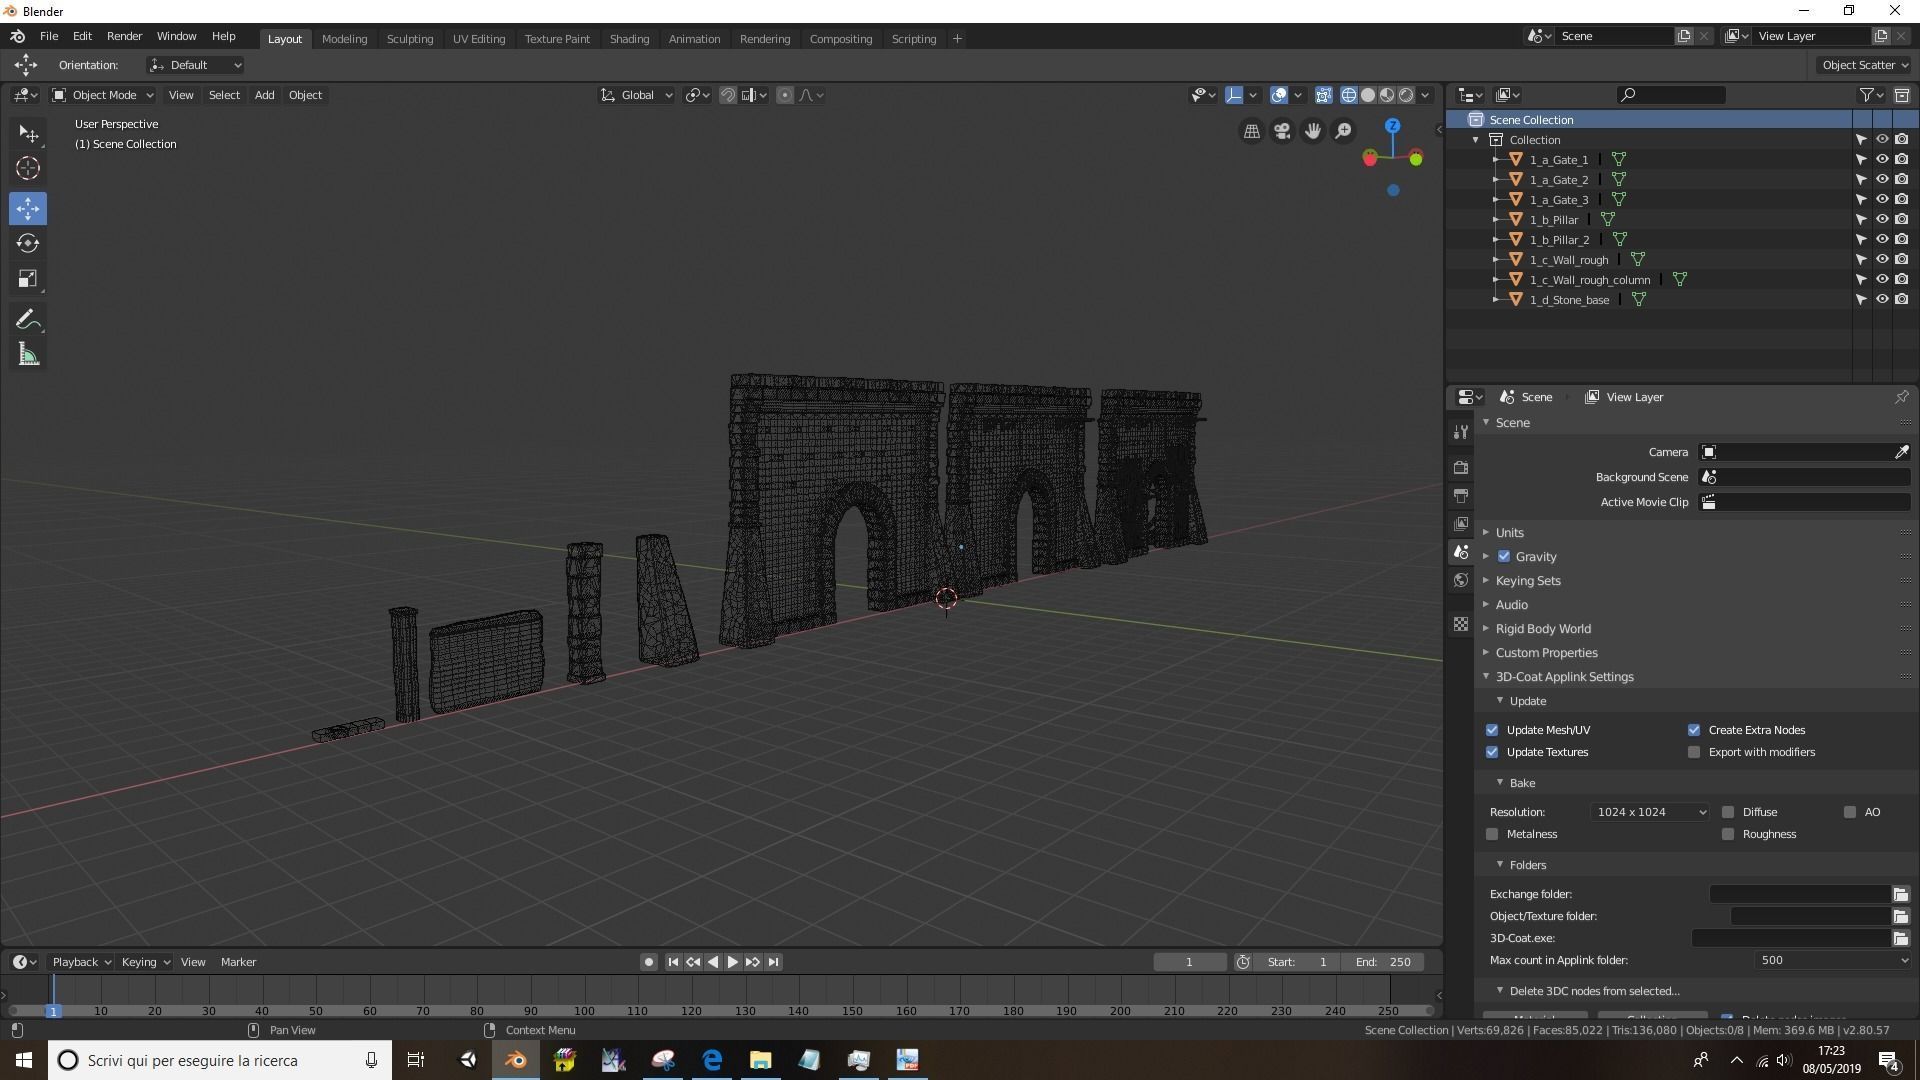Image resolution: width=1920 pixels, height=1080 pixels.
Task: Enable Roughness bake option
Action: [1728, 834]
